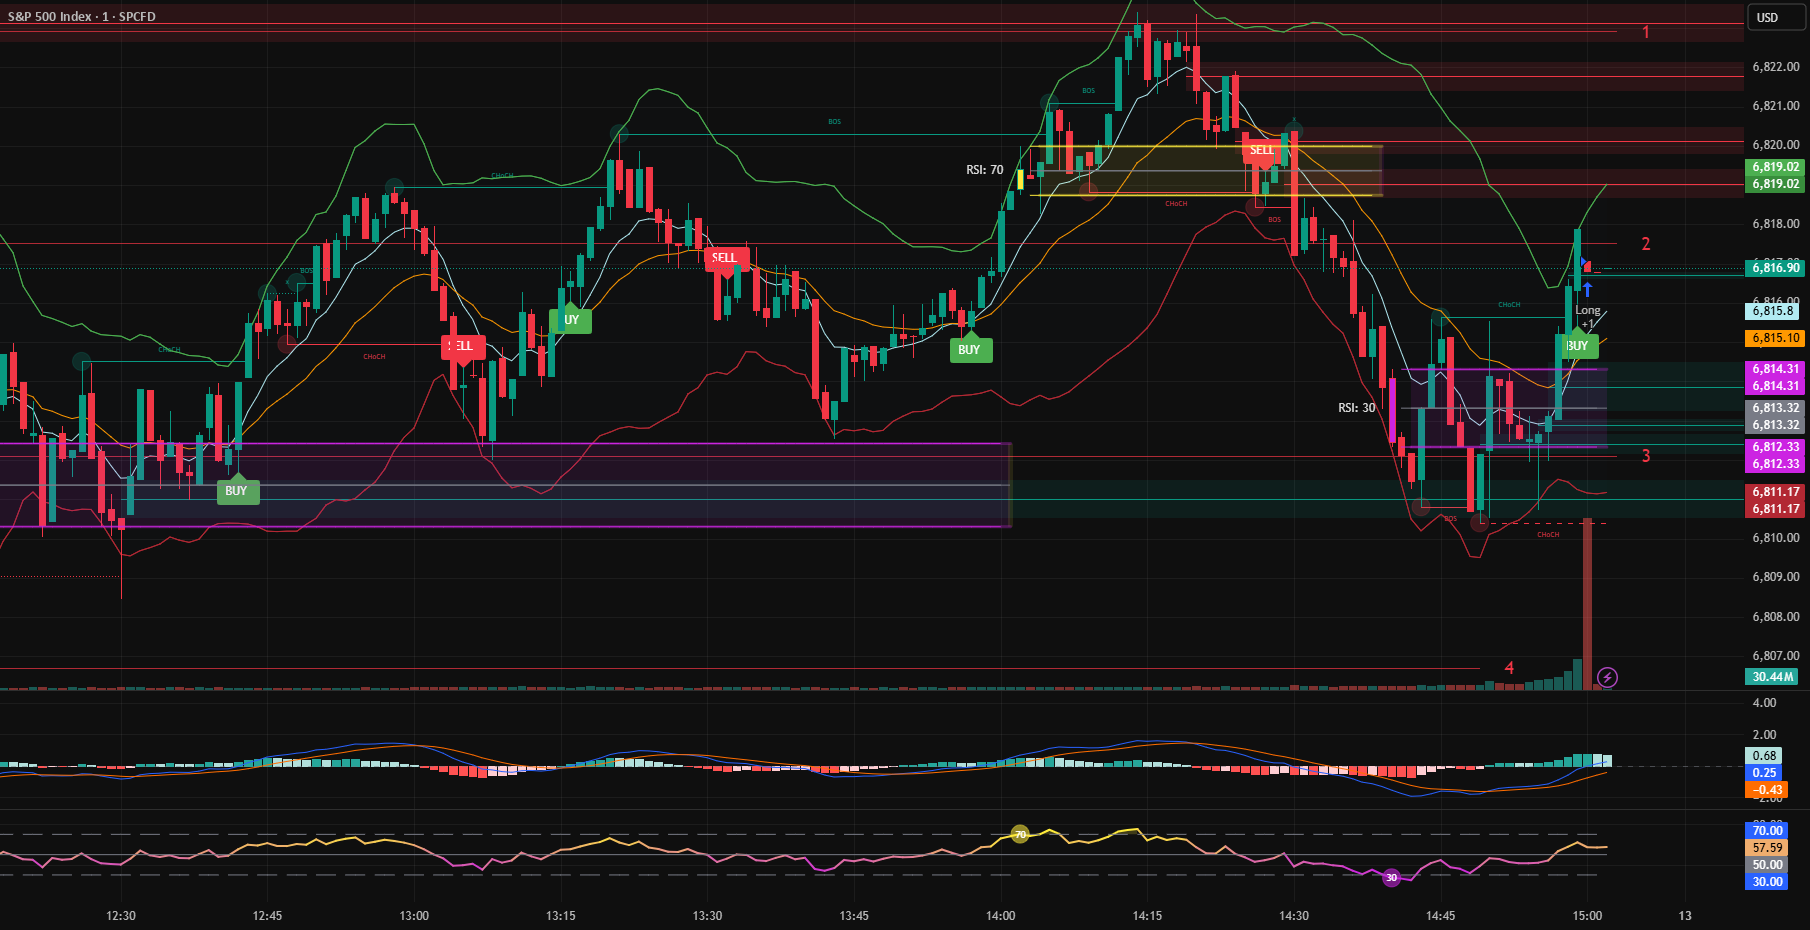Image resolution: width=1810 pixels, height=930 pixels.
Task: Click the 15:00 time axis label
Action: (x=1587, y=916)
